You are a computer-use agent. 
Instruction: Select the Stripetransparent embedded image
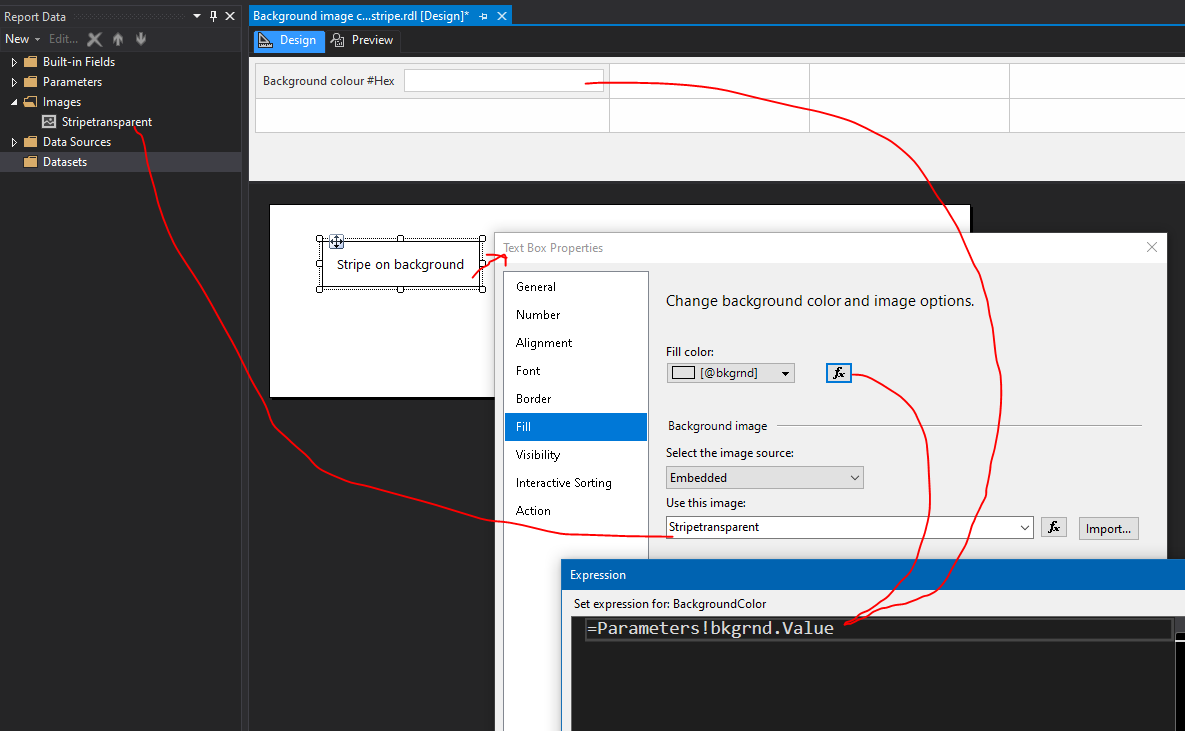coord(107,122)
